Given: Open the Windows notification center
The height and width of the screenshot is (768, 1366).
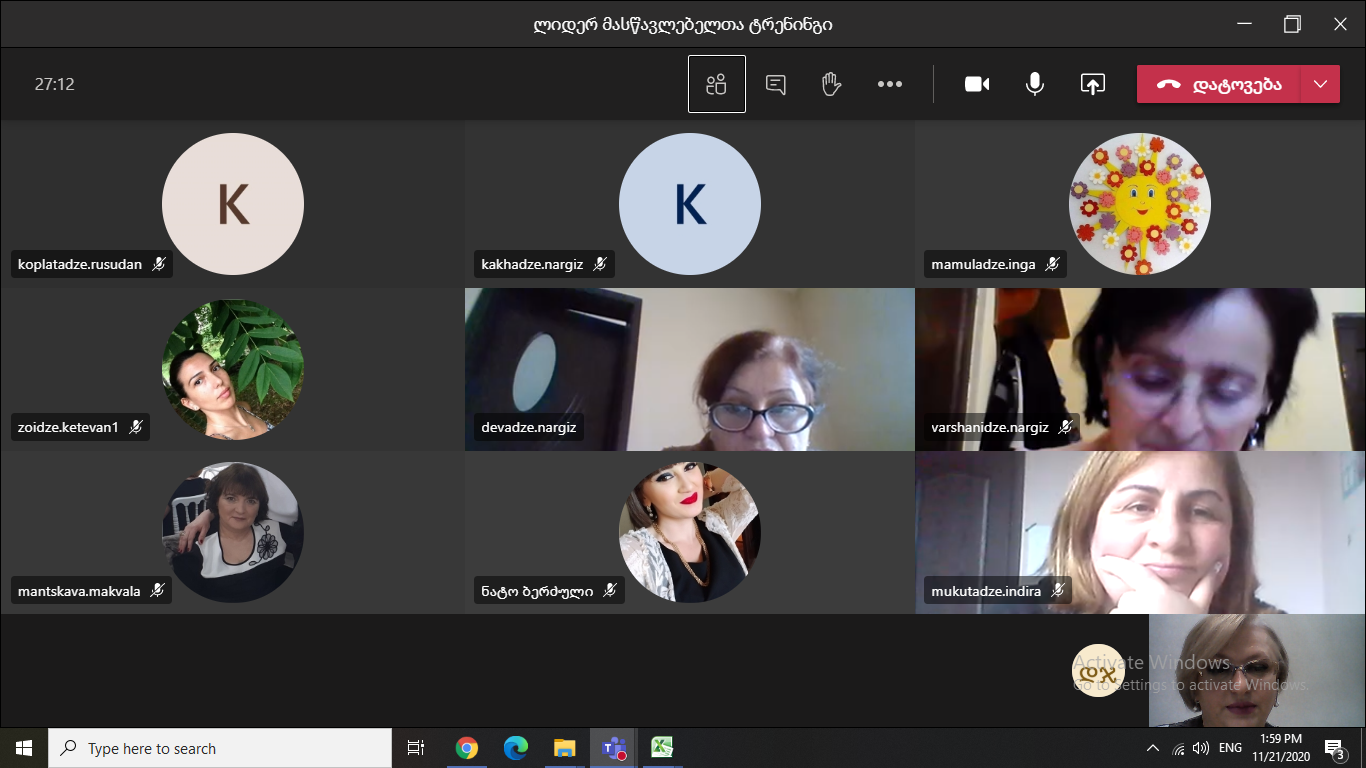Looking at the screenshot, I should (x=1334, y=748).
